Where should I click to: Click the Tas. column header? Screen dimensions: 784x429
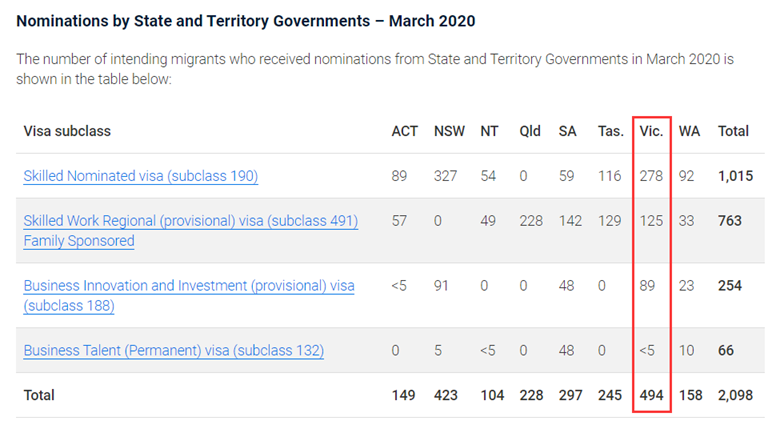pyautogui.click(x=610, y=132)
